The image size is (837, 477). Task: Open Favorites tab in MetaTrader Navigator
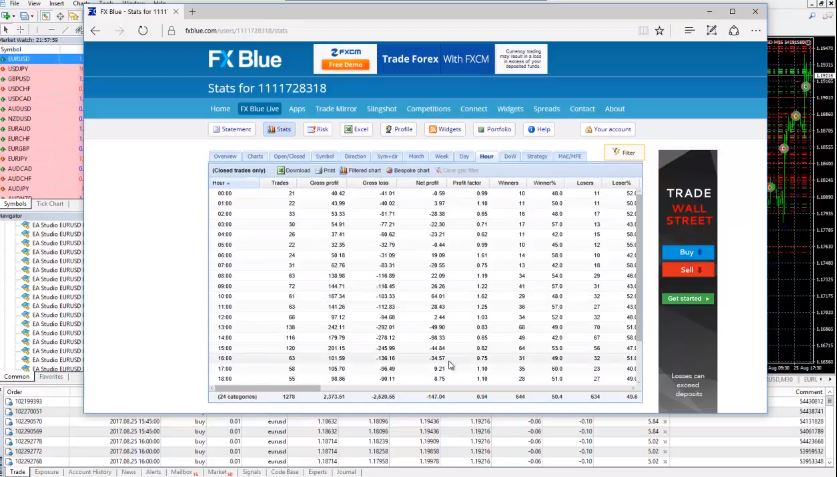click(51, 377)
